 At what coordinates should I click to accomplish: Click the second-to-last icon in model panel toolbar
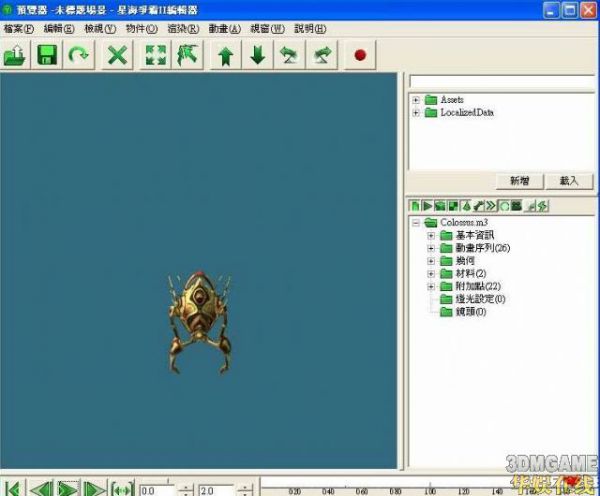pos(531,206)
